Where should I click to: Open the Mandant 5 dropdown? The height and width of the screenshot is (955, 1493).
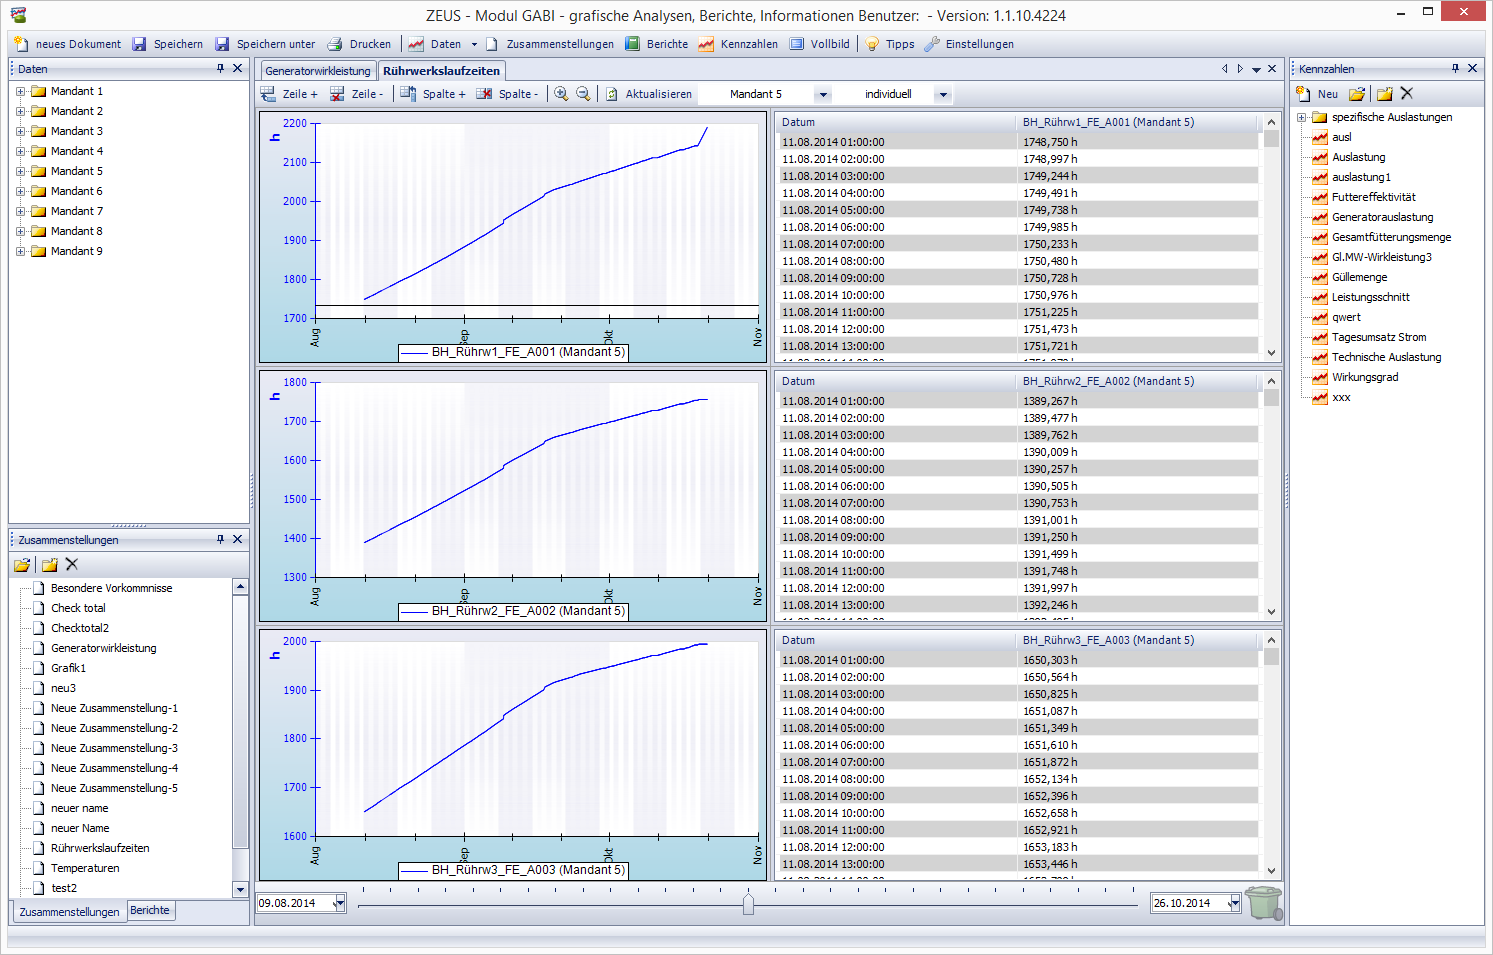pos(823,94)
